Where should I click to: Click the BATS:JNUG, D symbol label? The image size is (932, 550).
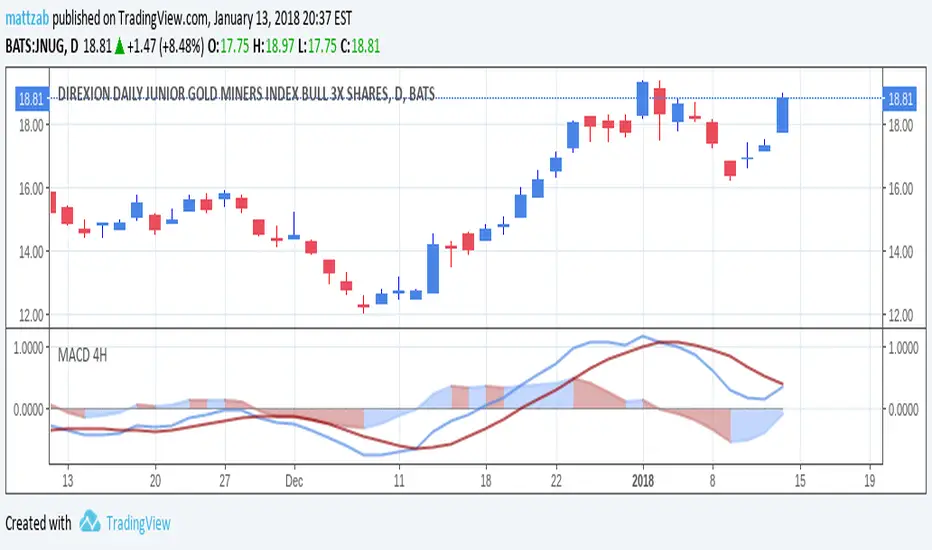42,46
